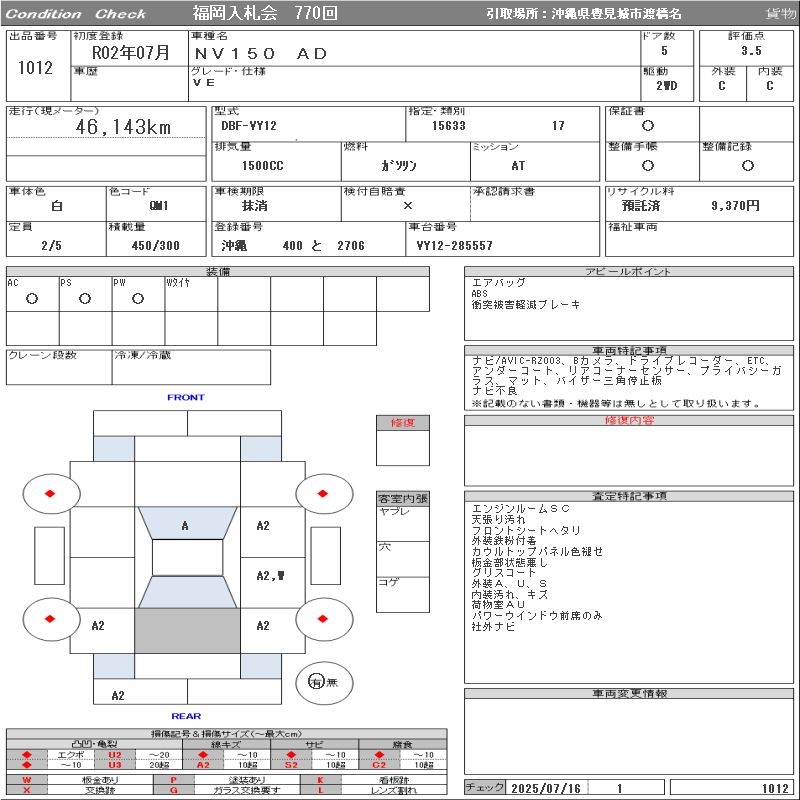The image size is (800, 800).
Task: Click the check date 2025/07/16
Action: [x=546, y=788]
